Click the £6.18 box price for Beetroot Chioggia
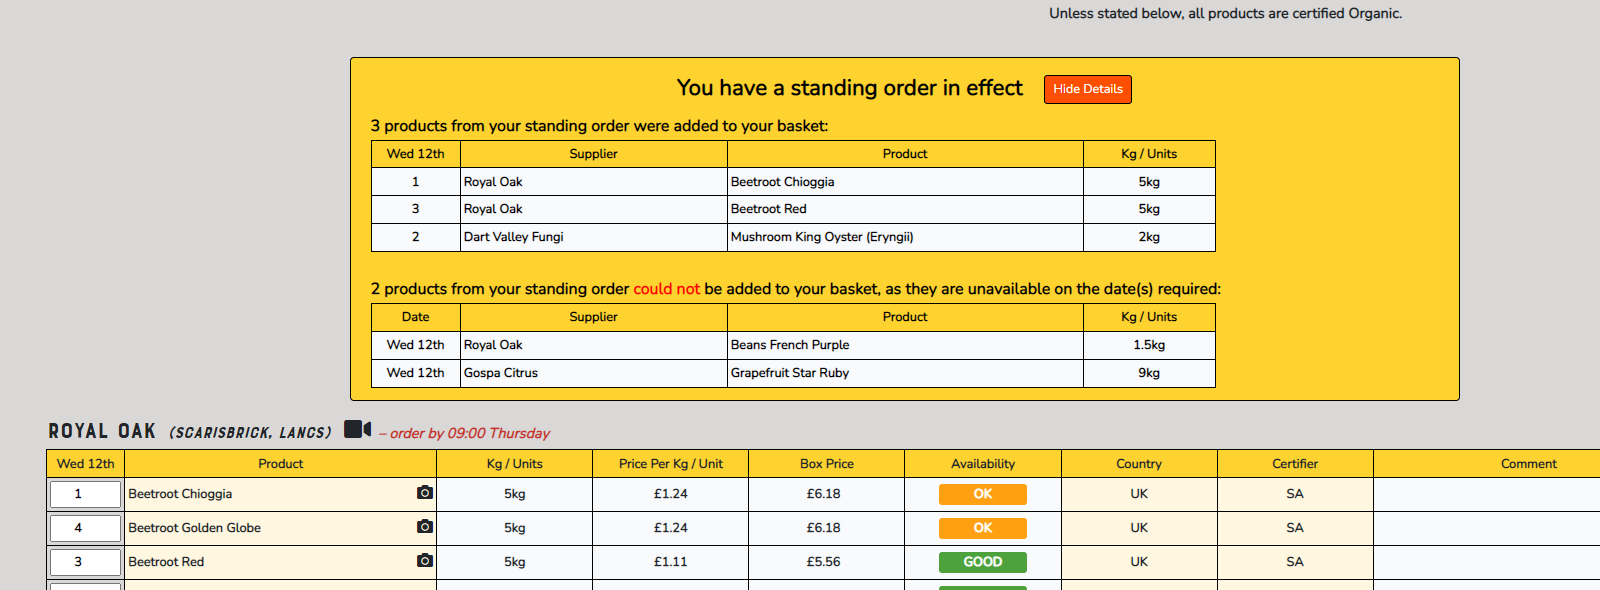This screenshot has width=1600, height=590. (x=824, y=494)
